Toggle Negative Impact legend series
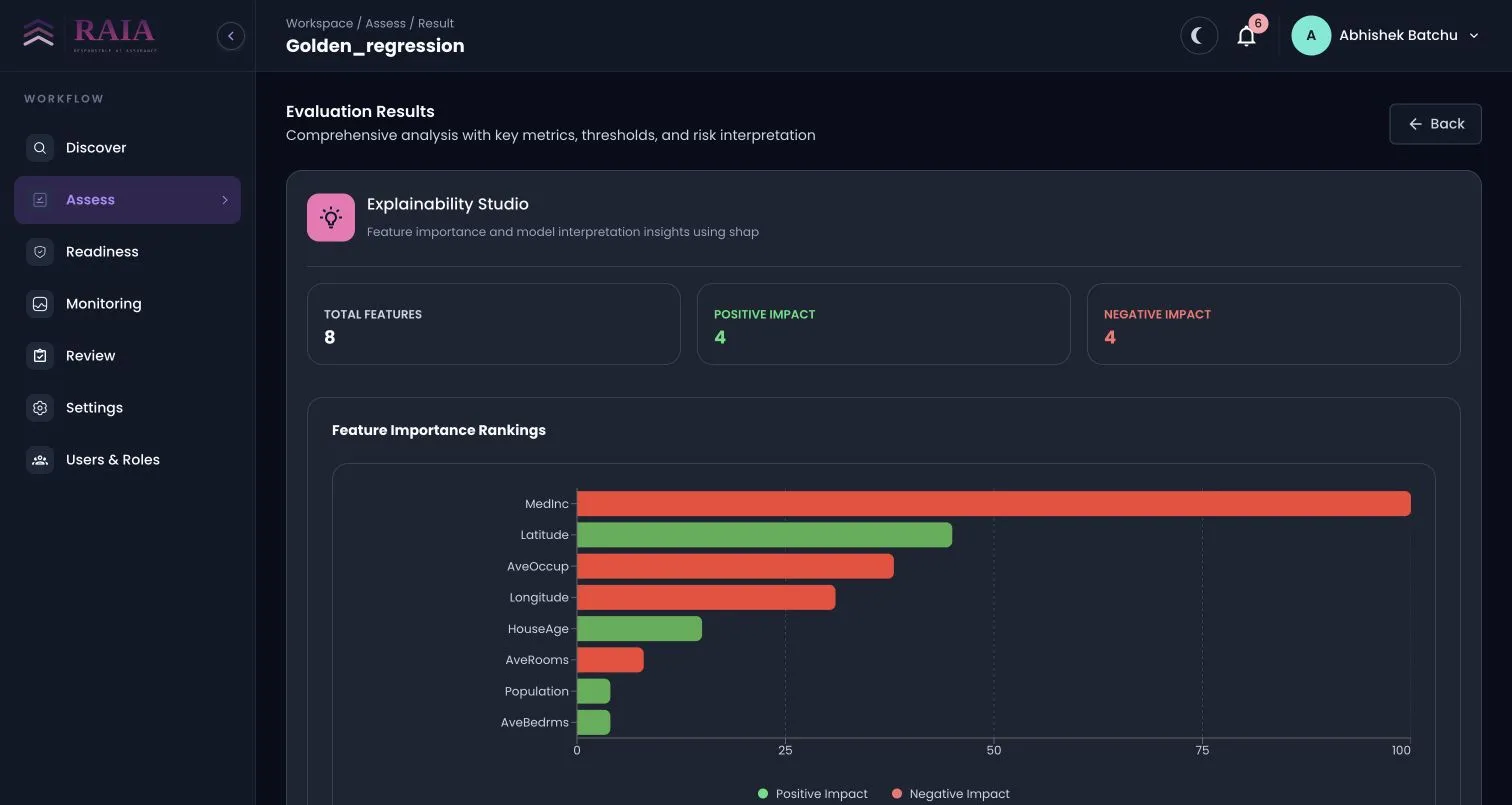The width and height of the screenshot is (1512, 805). (x=951, y=794)
